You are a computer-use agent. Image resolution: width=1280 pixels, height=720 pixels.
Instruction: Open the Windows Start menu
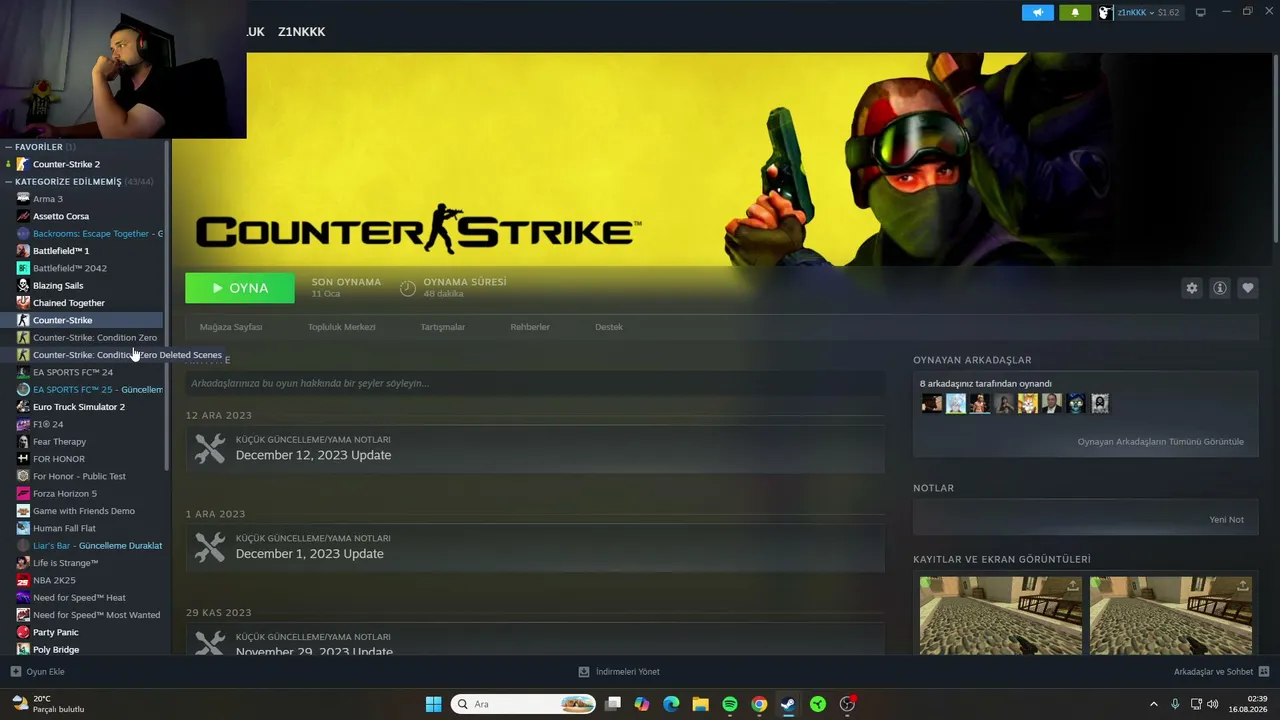433,704
